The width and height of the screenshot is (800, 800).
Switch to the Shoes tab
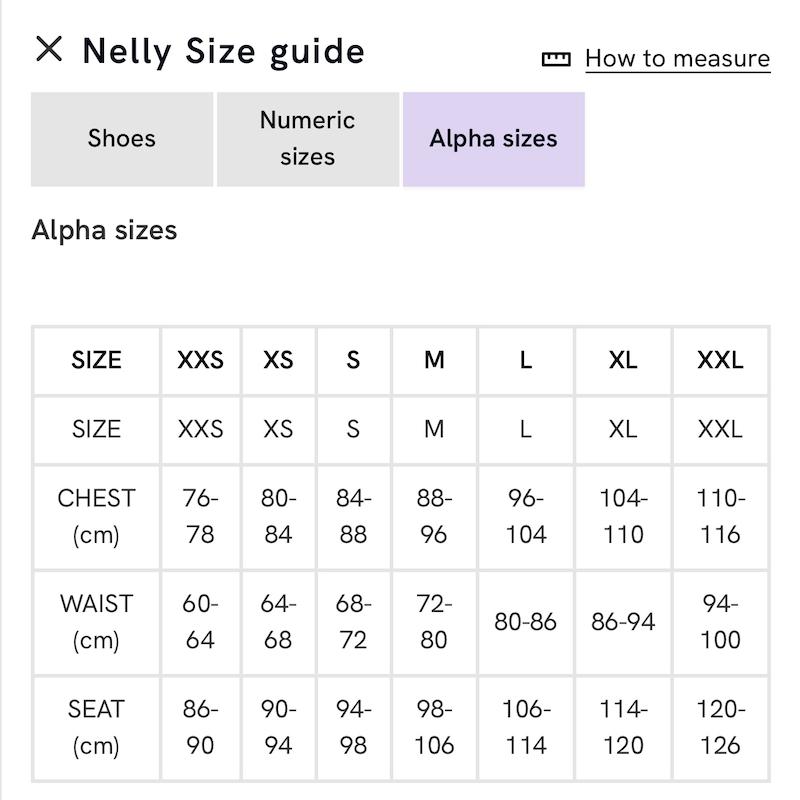[122, 139]
